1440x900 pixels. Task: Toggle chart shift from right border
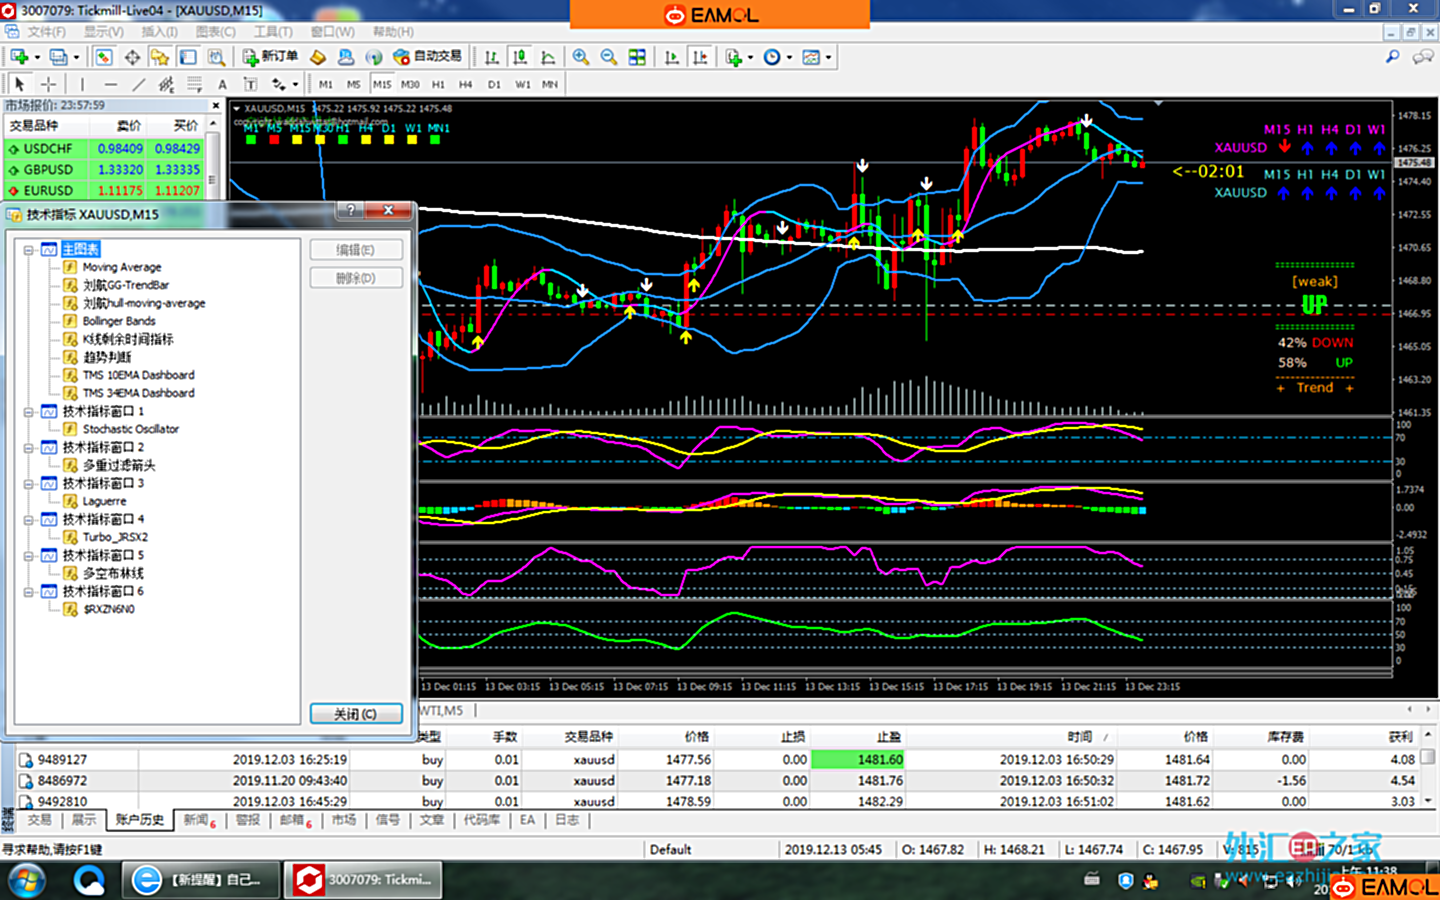click(x=700, y=57)
